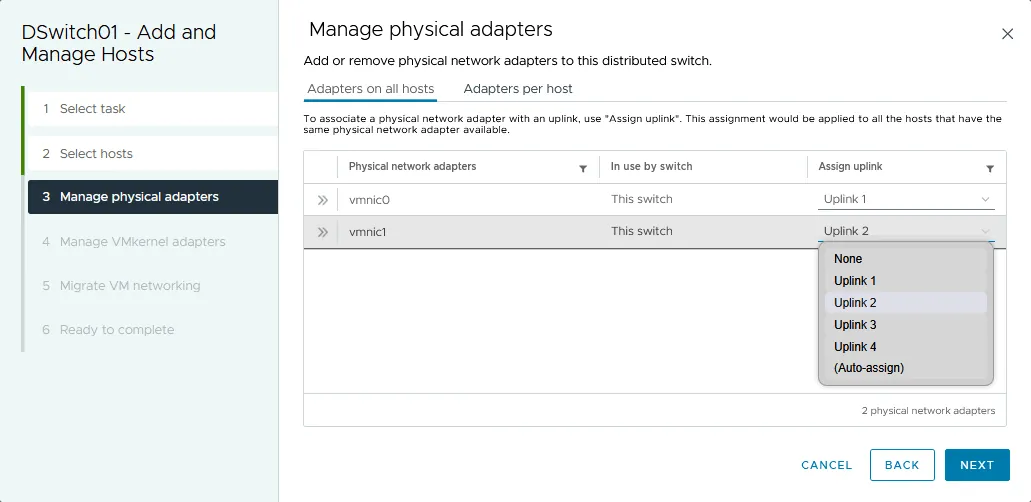Filter the Assign uplink column
The height and width of the screenshot is (502, 1031).
(x=990, y=169)
